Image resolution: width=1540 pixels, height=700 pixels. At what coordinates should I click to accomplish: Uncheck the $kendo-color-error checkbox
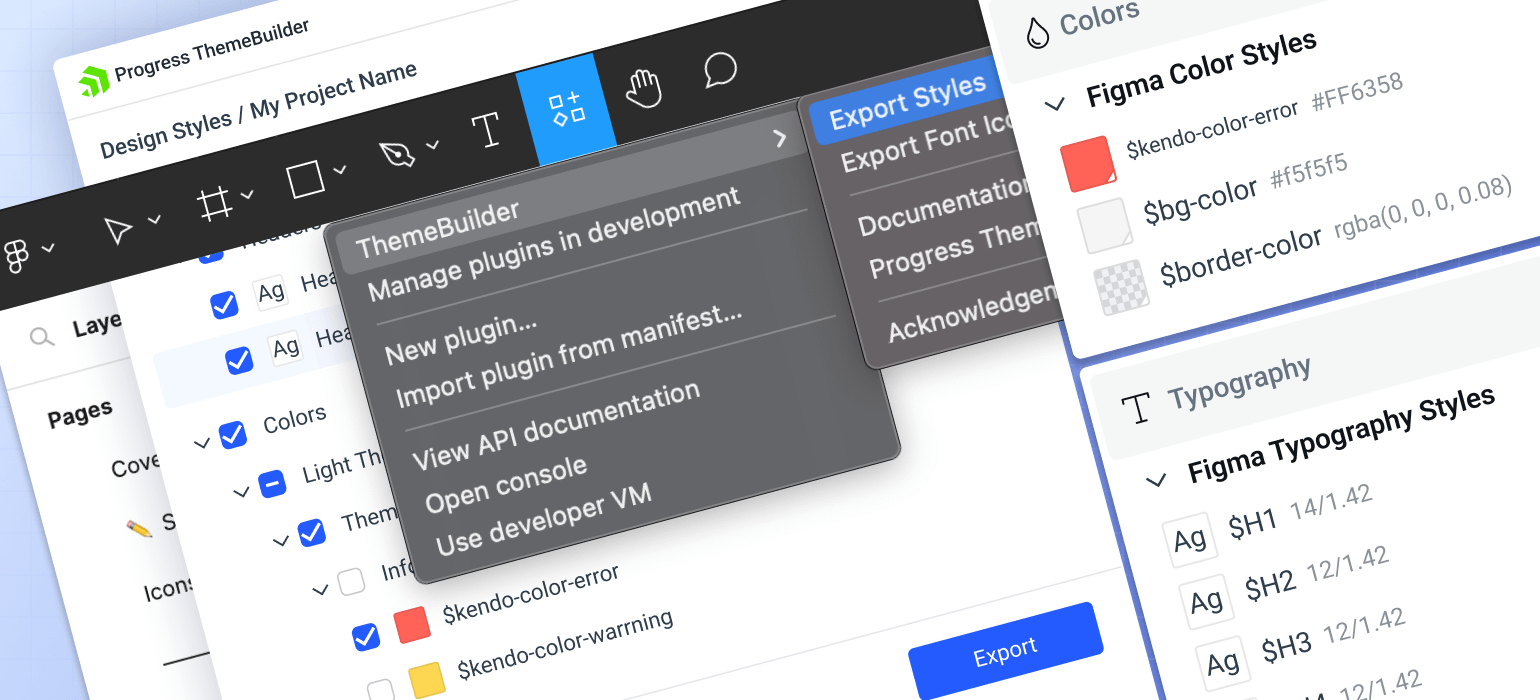coord(366,636)
